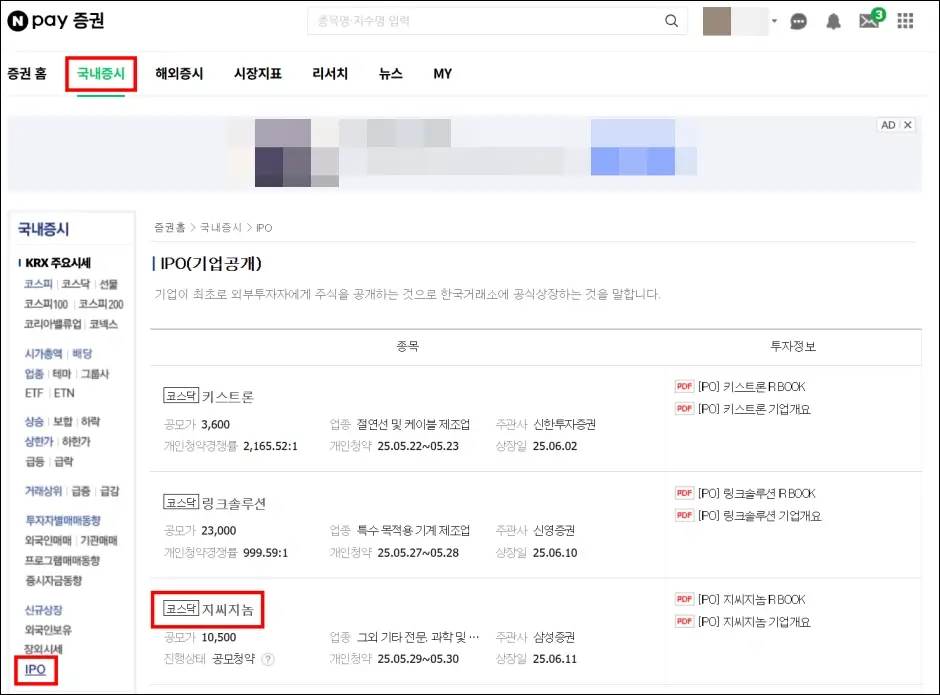Open [IPO] 키스트론 IR BOOK link
The height and width of the screenshot is (695, 940).
752,387
